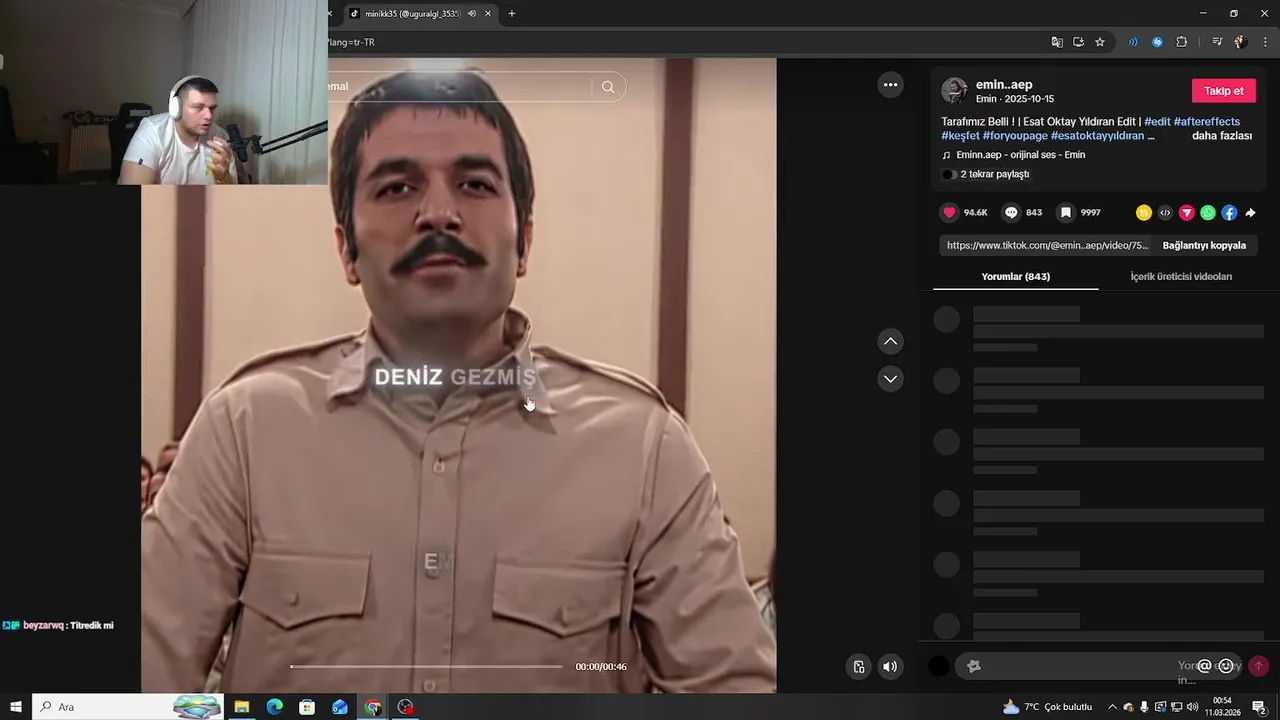Install app icon in address bar
Viewport: 1280px width, 720px height.
(1078, 42)
